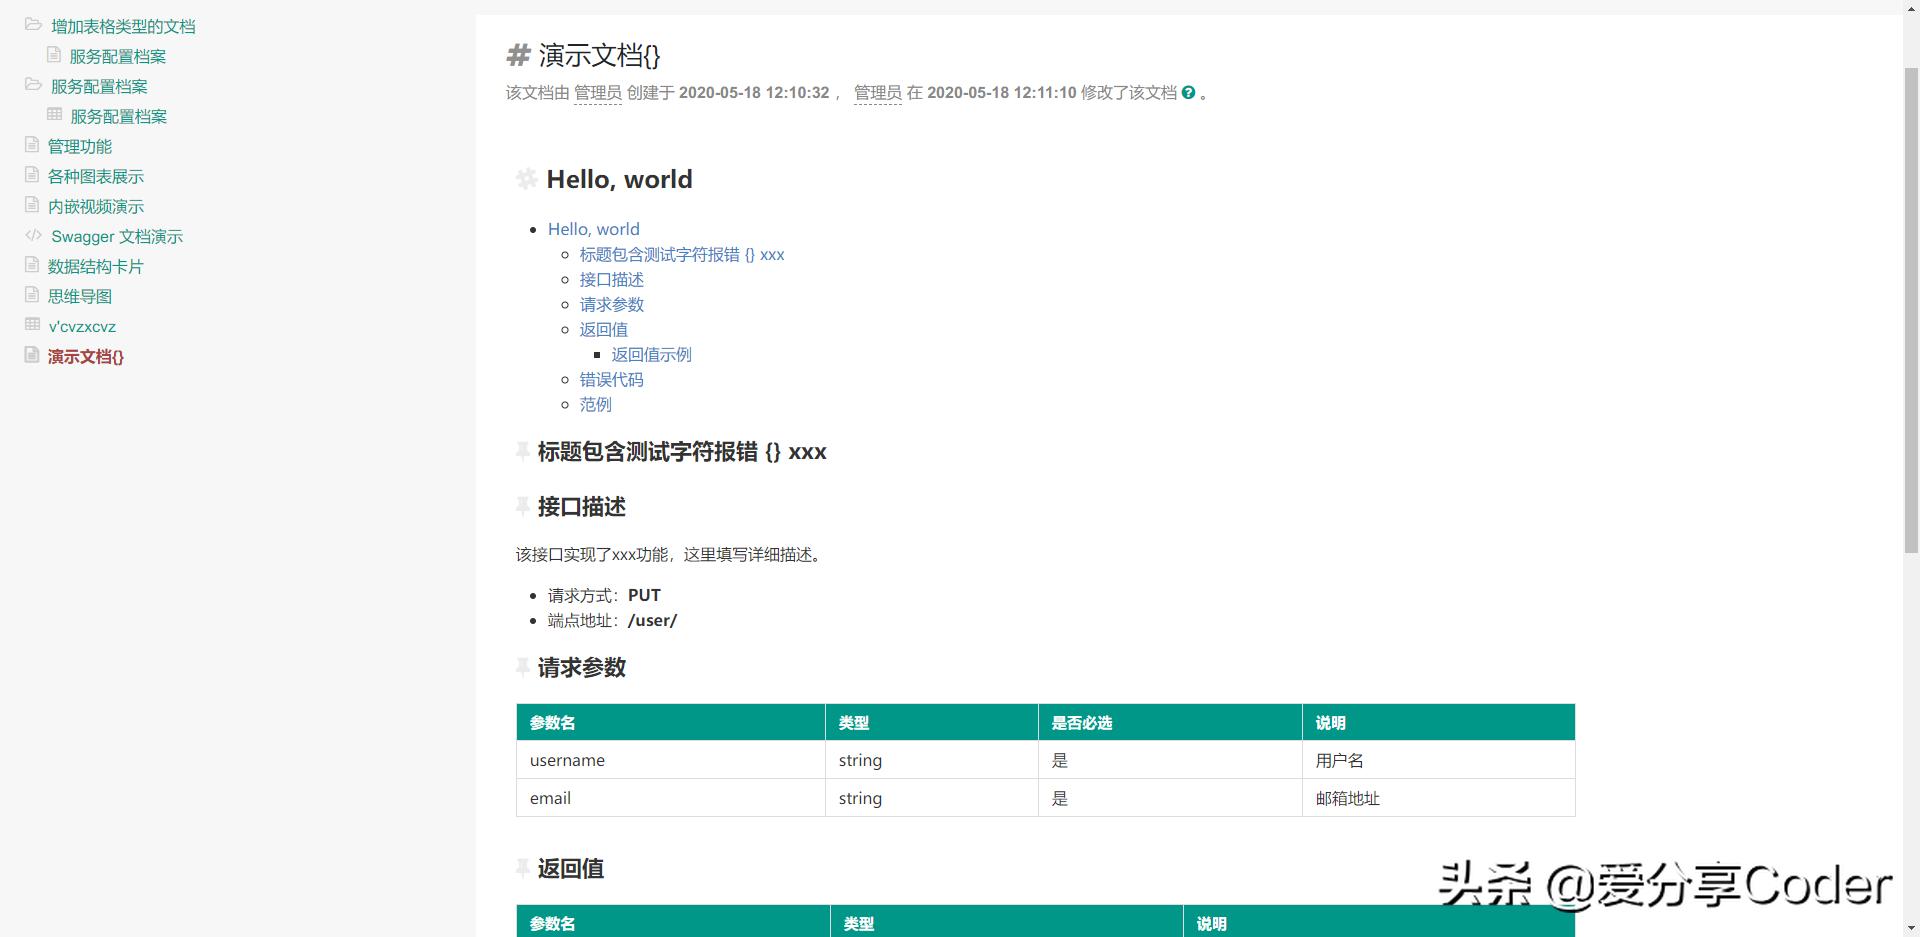1920x937 pixels.
Task: Click the anchor icon beside the 返回值 heading
Action: coord(523,868)
